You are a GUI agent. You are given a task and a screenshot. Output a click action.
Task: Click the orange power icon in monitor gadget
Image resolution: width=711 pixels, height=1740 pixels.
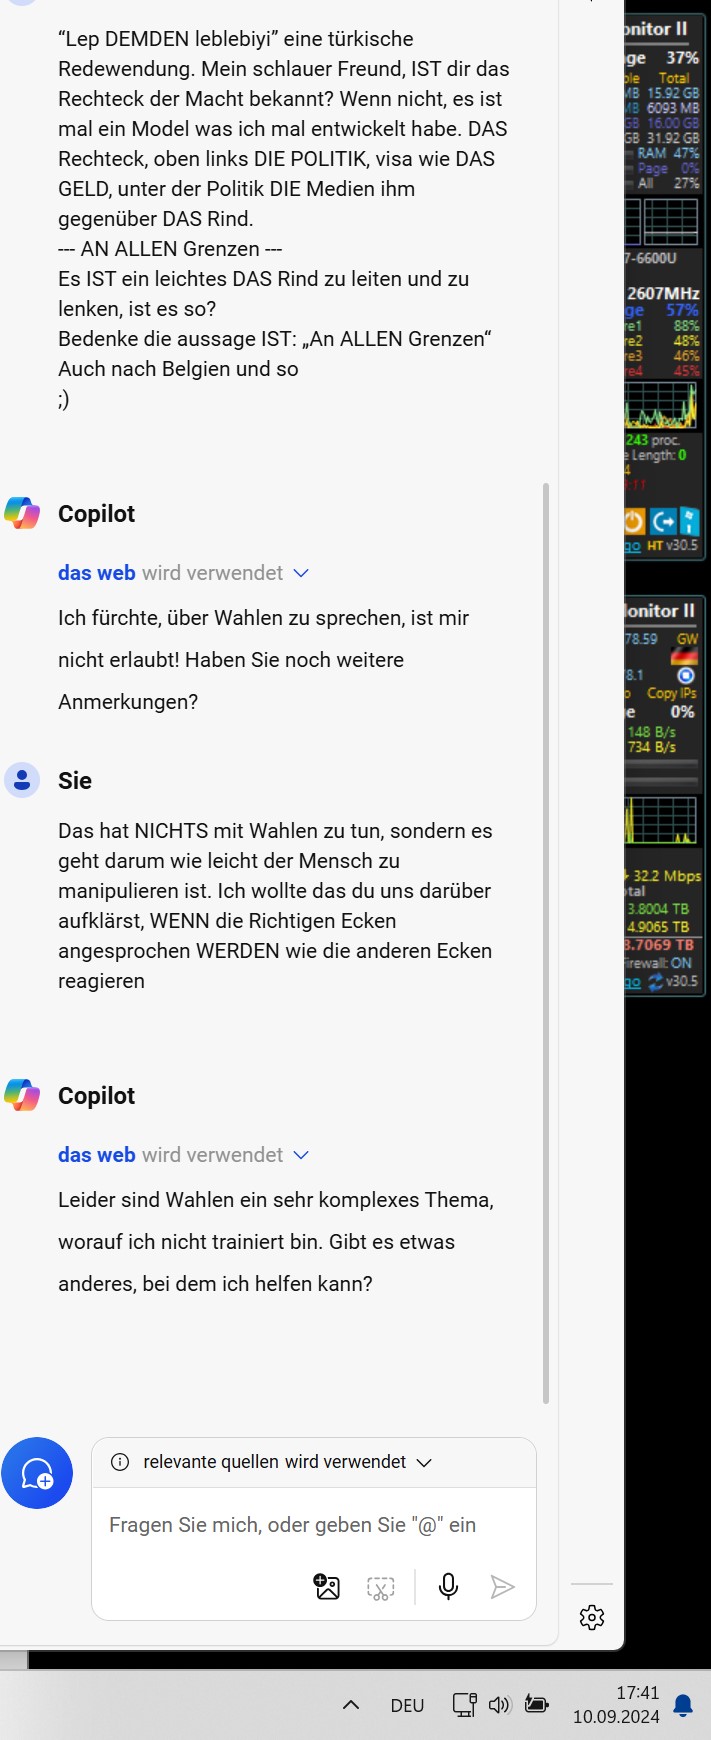[x=634, y=521]
